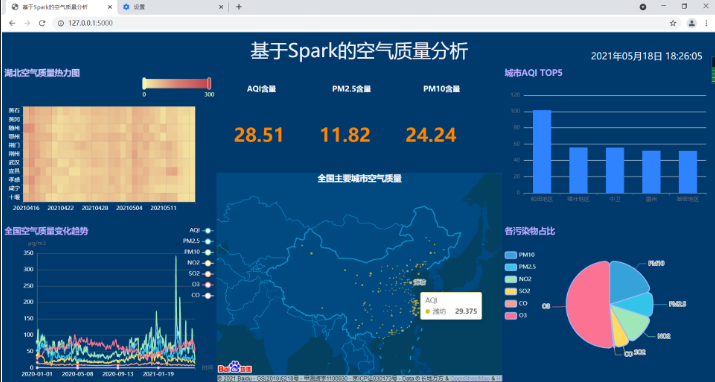Open a new tab with the plus icon
Image resolution: width=715 pixels, height=382 pixels.
pyautogui.click(x=238, y=7)
